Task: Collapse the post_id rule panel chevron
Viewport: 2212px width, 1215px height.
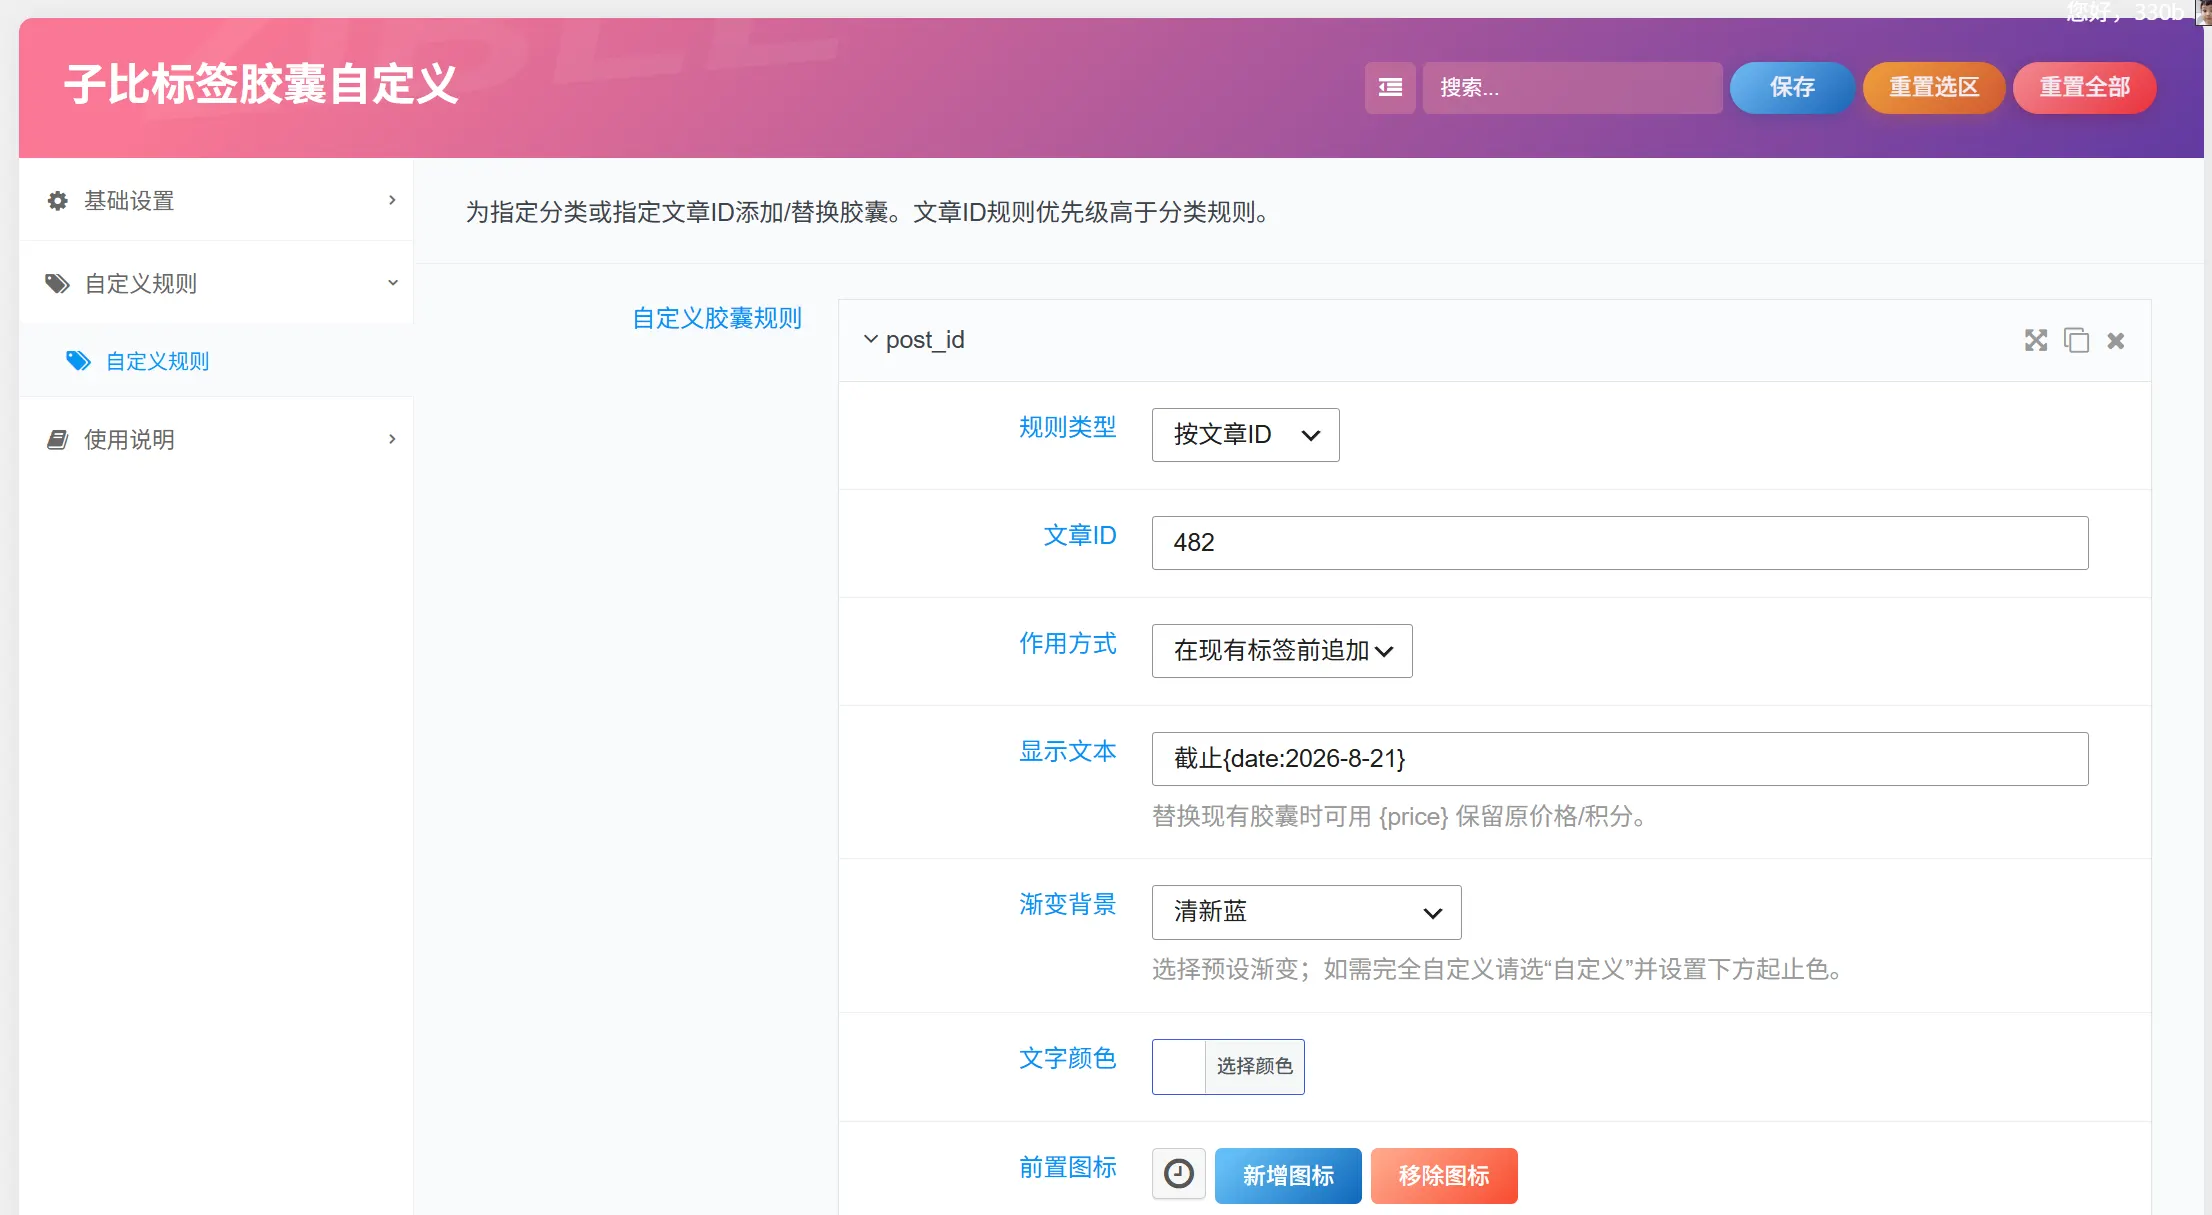Action: 871,340
